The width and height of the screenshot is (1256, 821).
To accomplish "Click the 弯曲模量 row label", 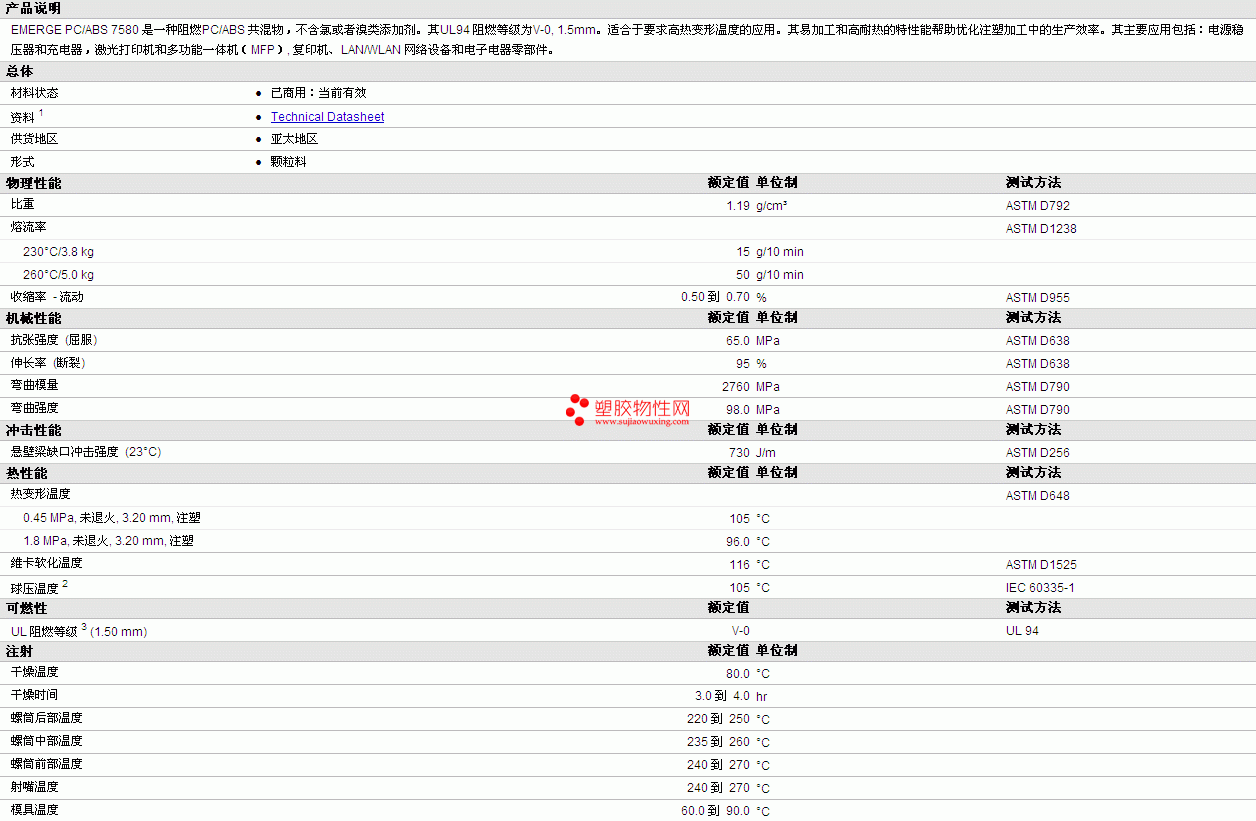I will [35, 385].
